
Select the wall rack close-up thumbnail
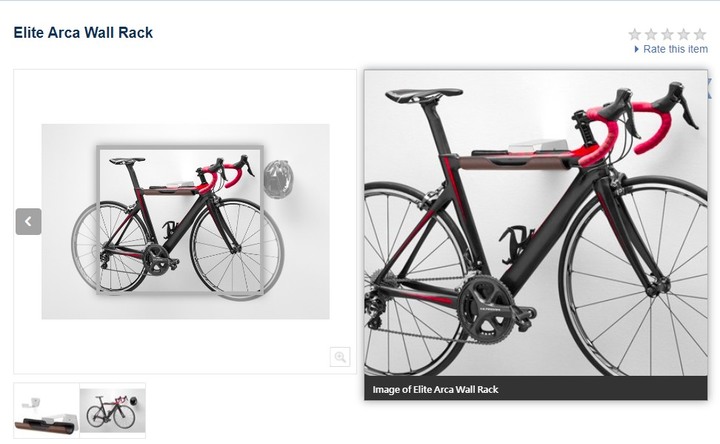pos(46,410)
